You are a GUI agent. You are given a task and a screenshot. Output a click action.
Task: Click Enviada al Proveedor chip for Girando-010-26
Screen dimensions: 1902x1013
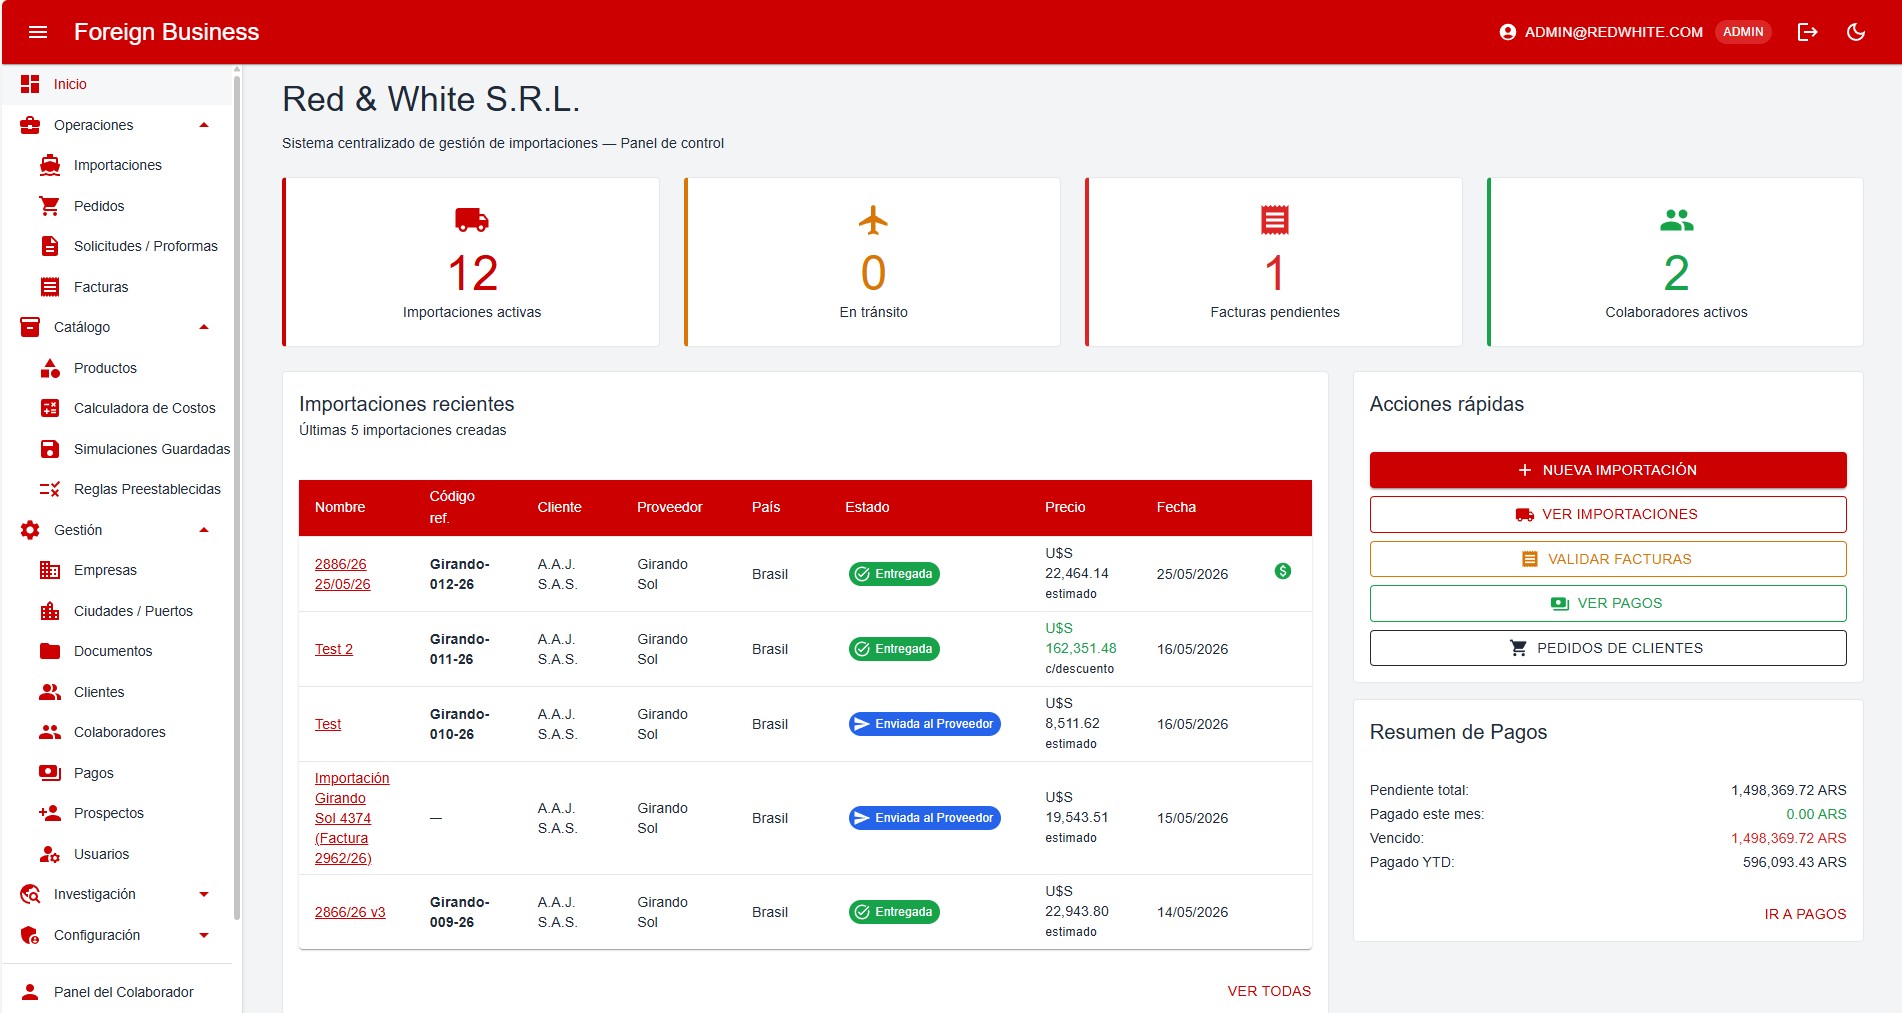tap(925, 724)
